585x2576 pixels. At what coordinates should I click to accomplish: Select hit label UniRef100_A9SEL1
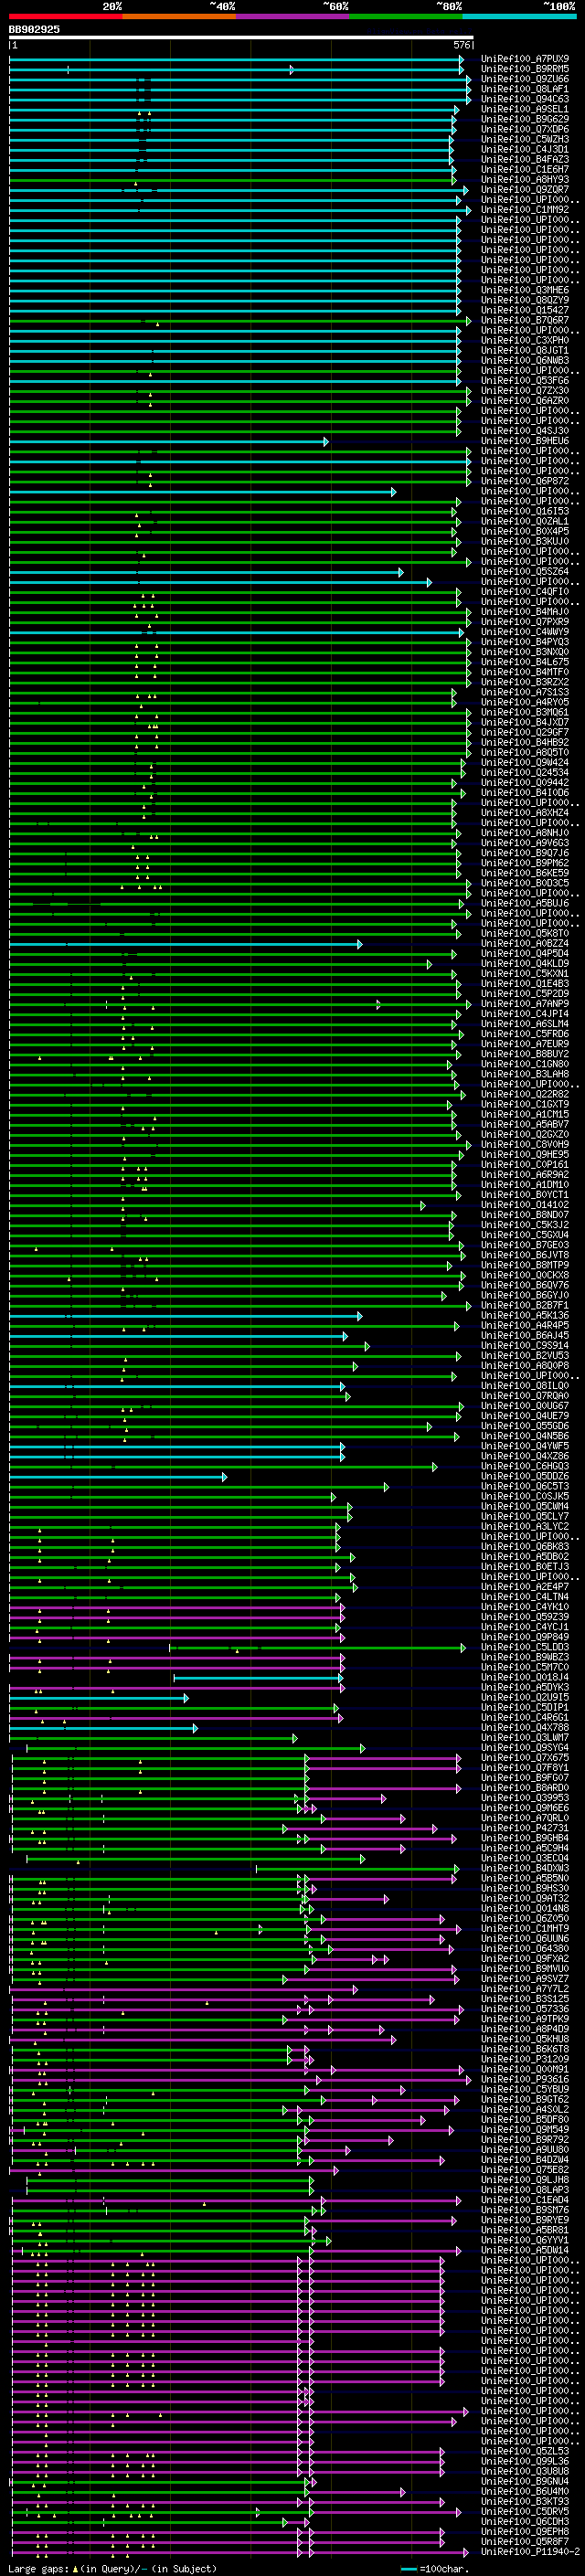click(x=525, y=109)
